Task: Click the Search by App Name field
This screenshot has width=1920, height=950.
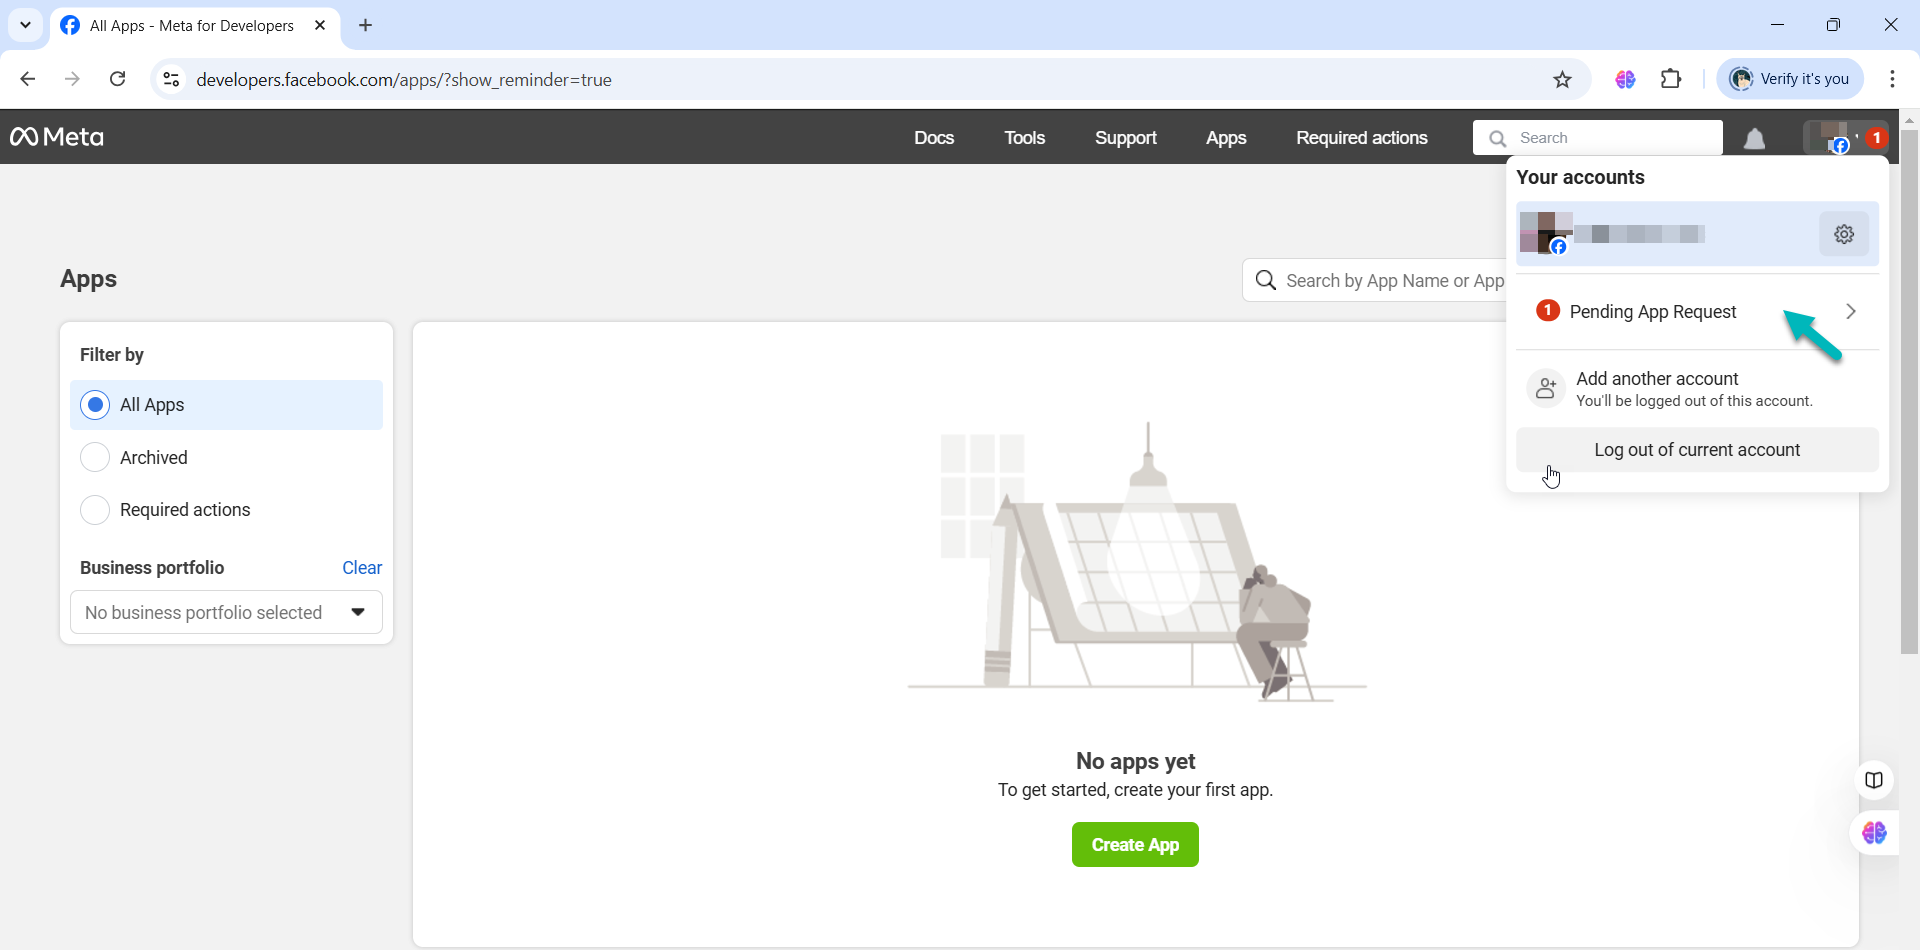Action: click(1375, 280)
